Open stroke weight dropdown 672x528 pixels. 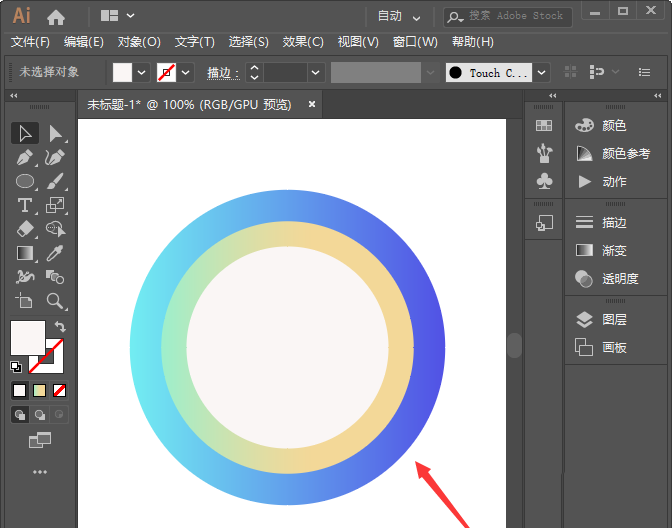316,72
